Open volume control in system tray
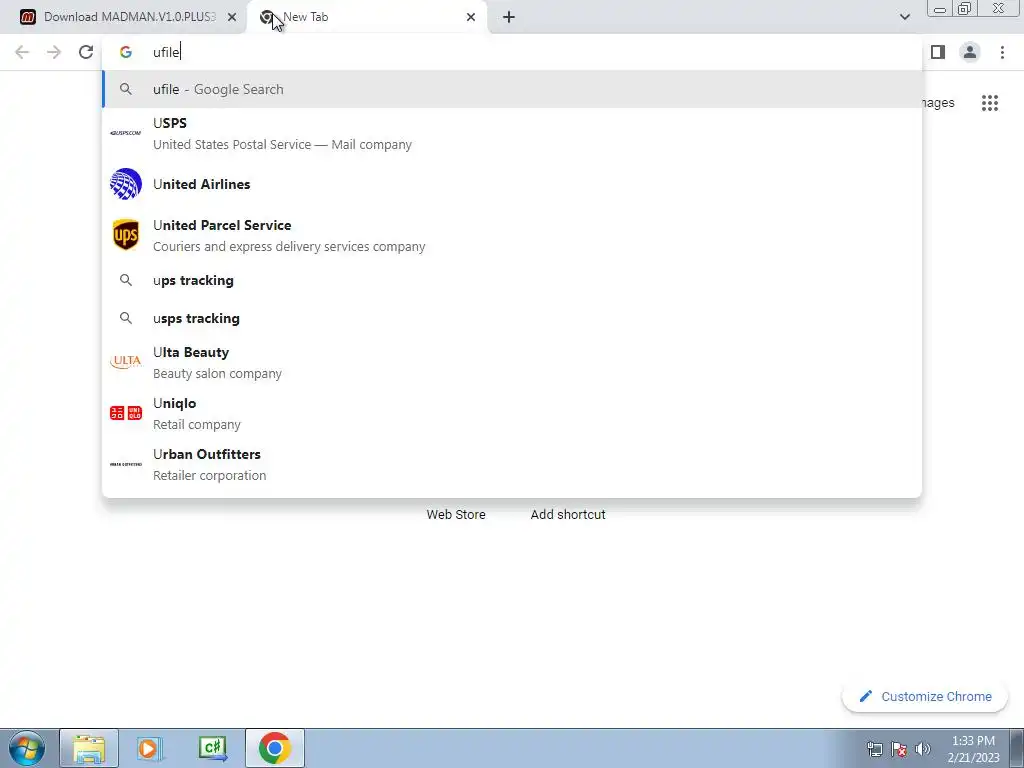Viewport: 1024px width, 768px height. click(923, 748)
